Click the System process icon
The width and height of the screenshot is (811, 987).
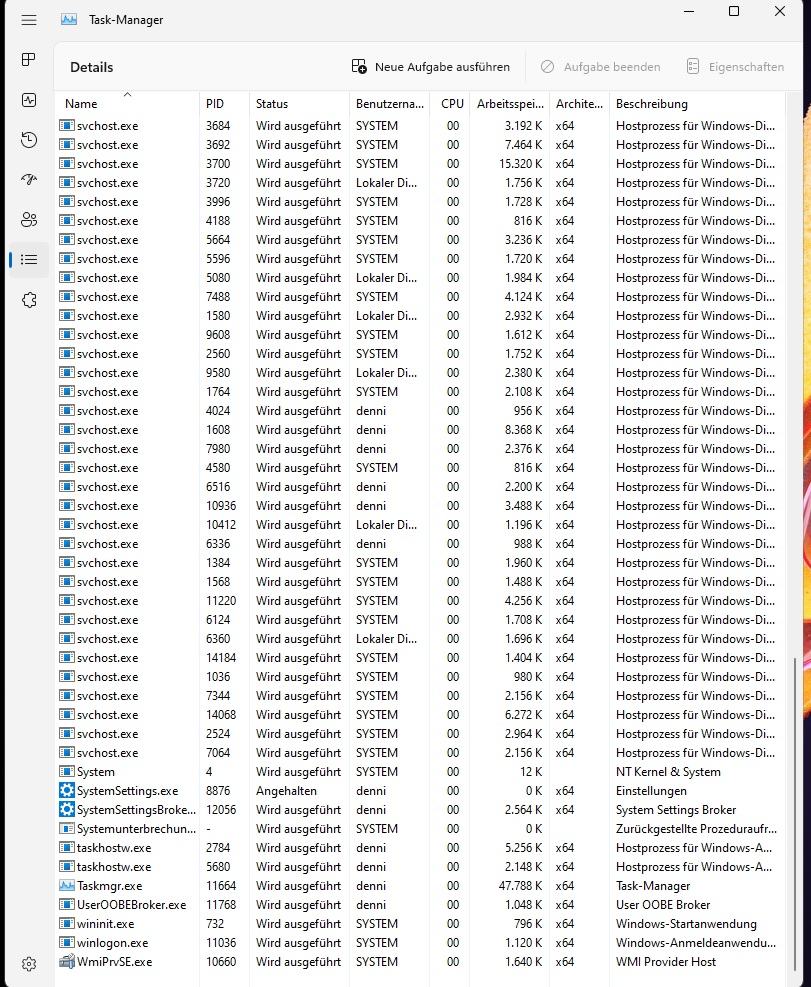(67, 772)
